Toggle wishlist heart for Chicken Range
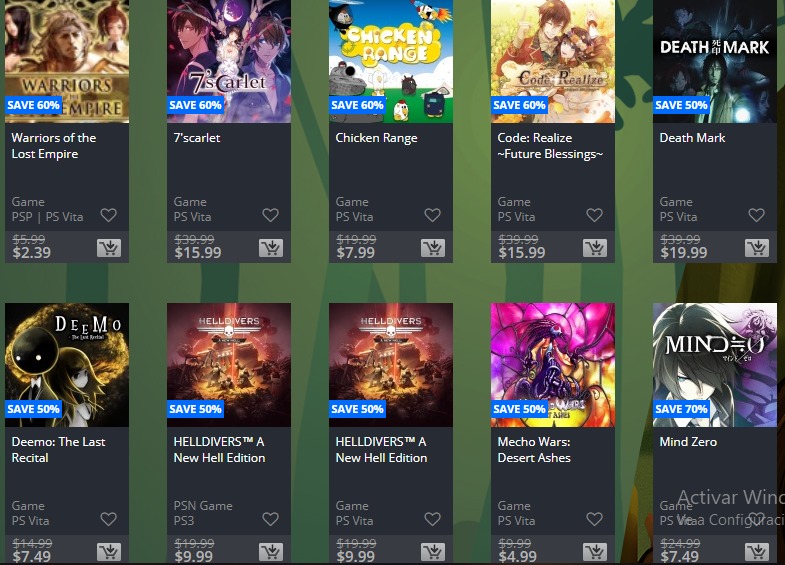The height and width of the screenshot is (565, 785). click(433, 215)
